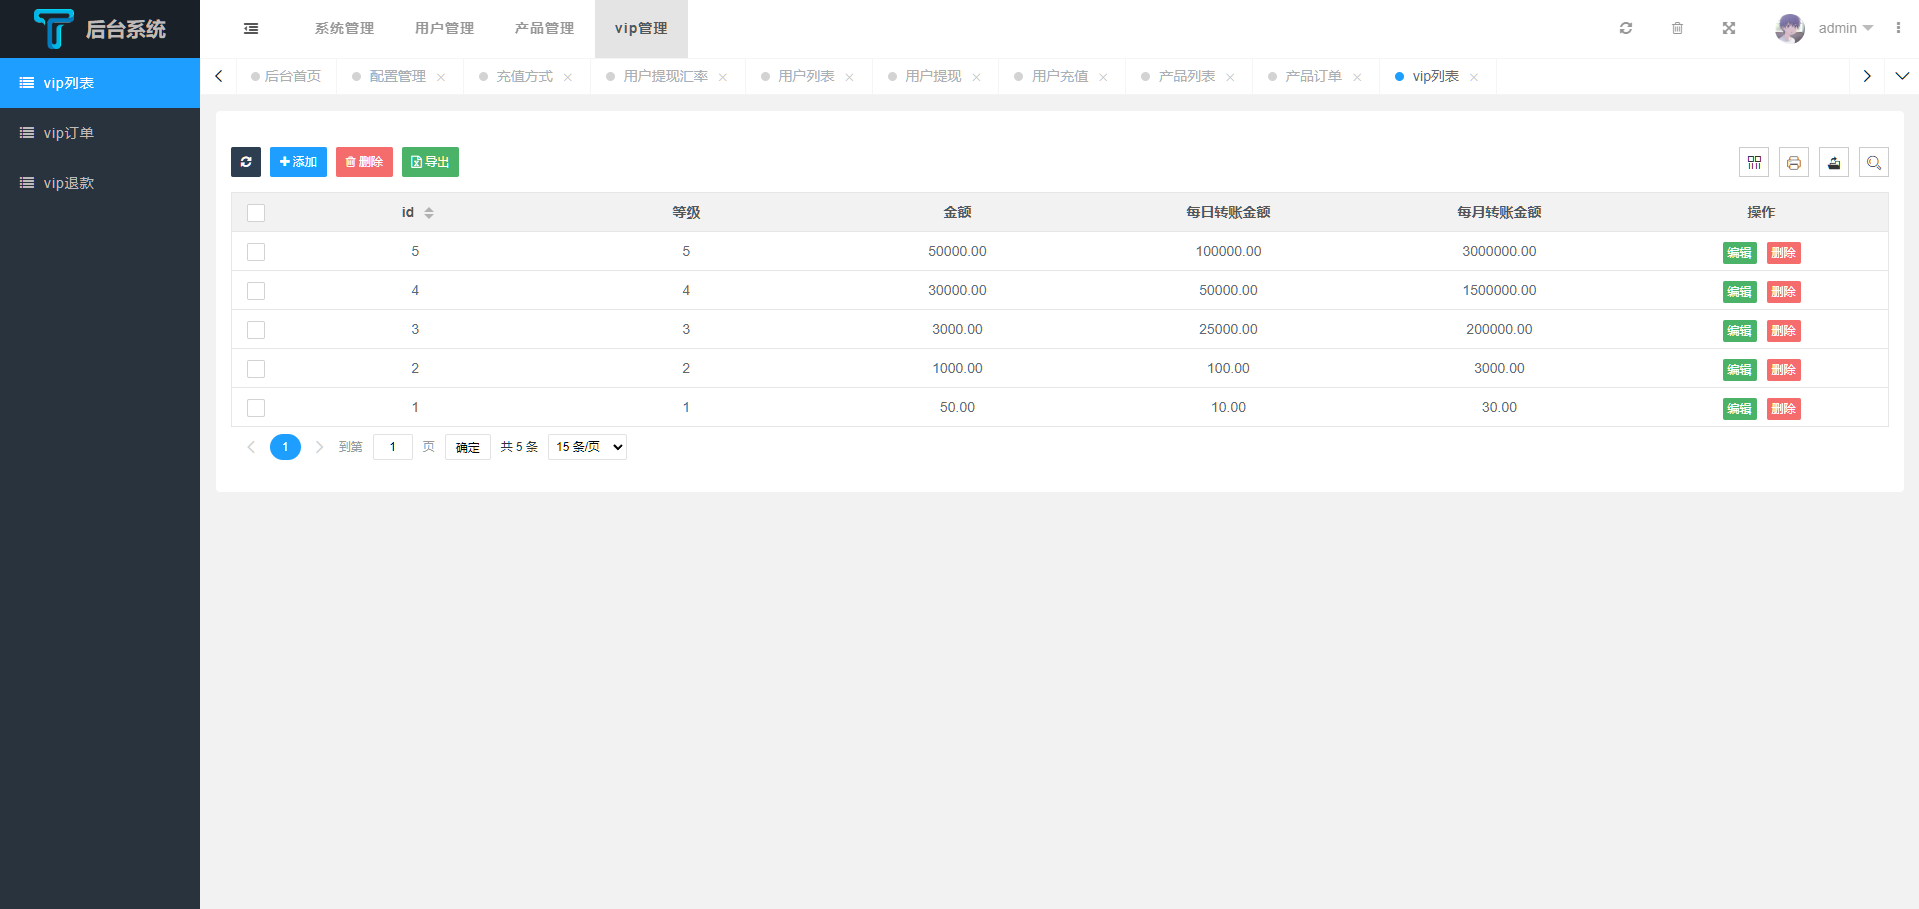
Task: Collapse the sidebar with the menu toggle icon
Action: [251, 29]
